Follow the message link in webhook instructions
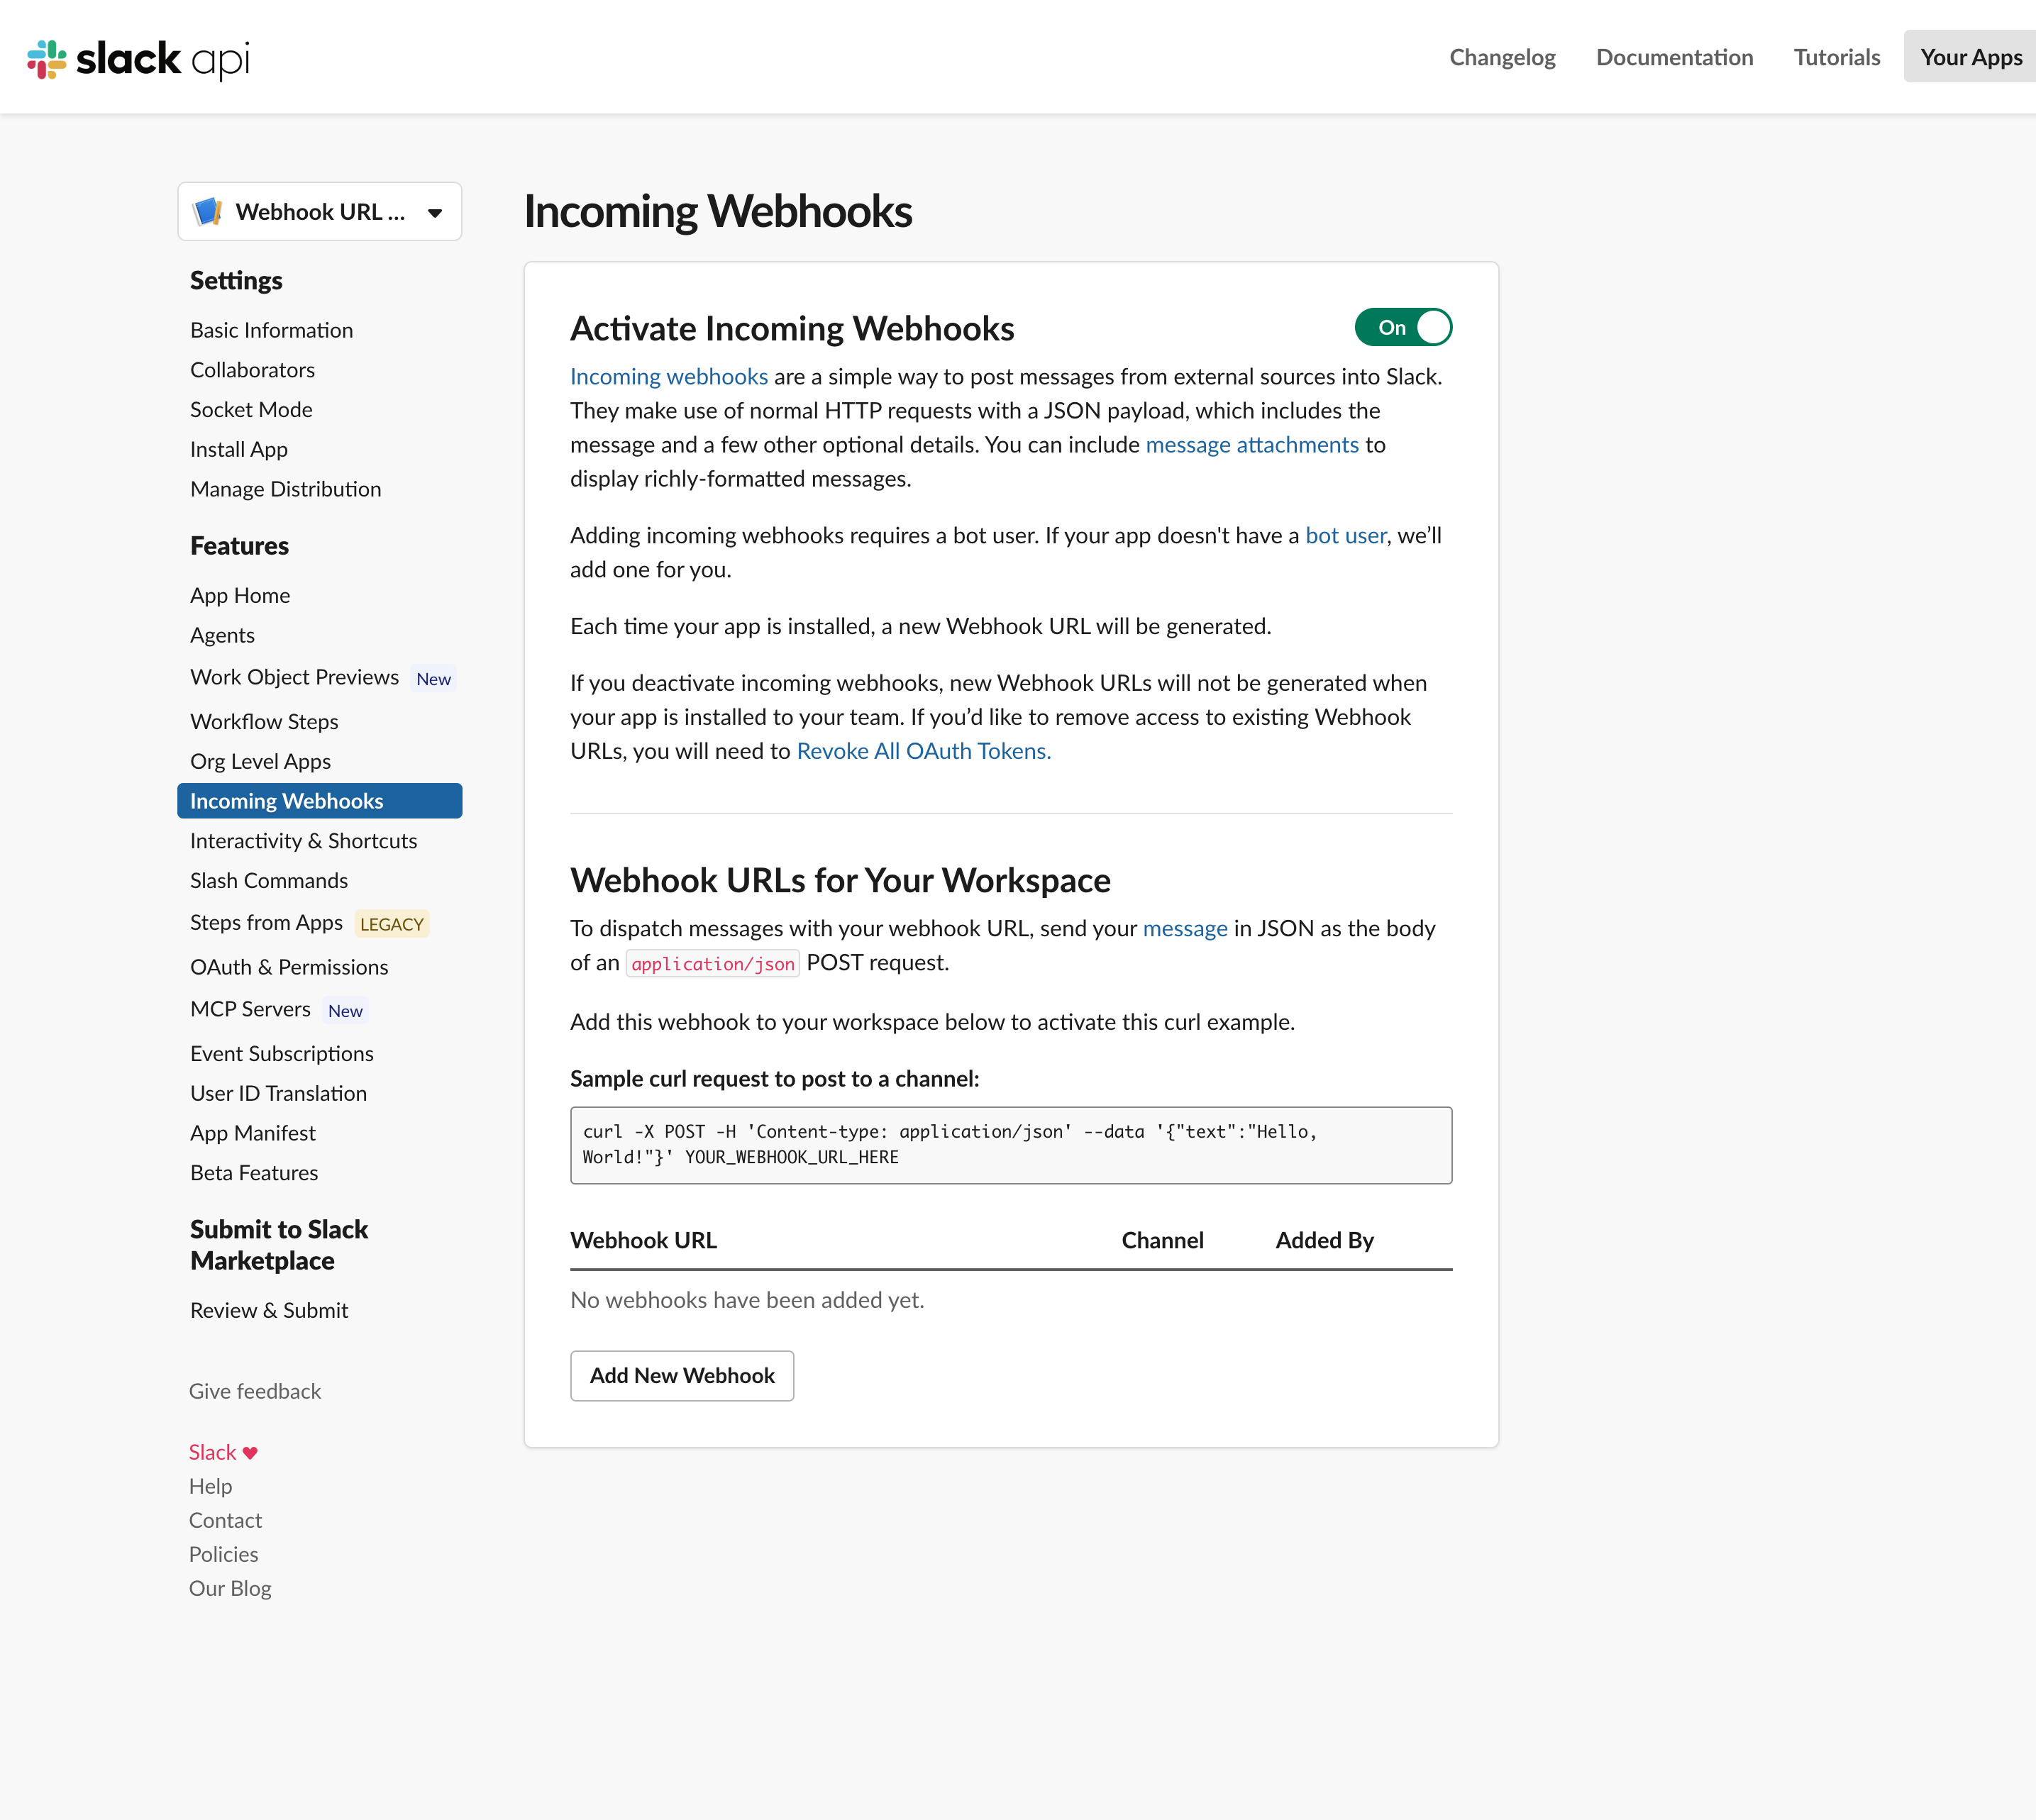Screen dimensions: 2036x1820 (x=1185, y=929)
